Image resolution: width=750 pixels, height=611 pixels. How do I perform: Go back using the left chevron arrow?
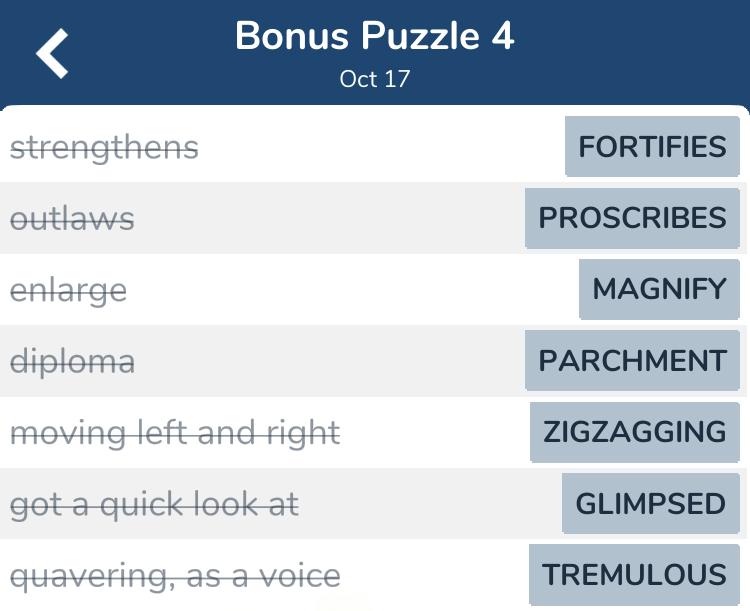tap(52, 54)
